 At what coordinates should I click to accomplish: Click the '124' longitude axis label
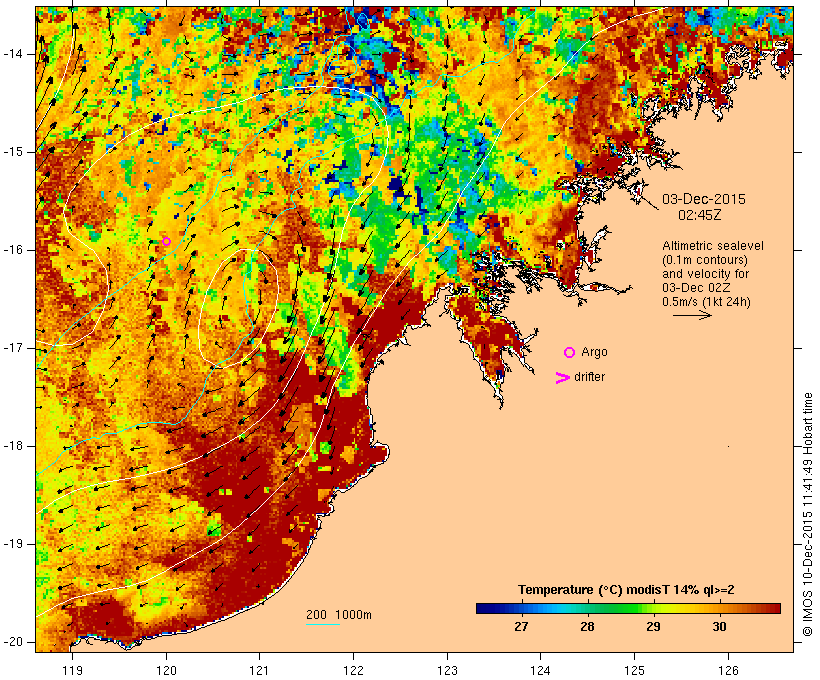(x=541, y=670)
